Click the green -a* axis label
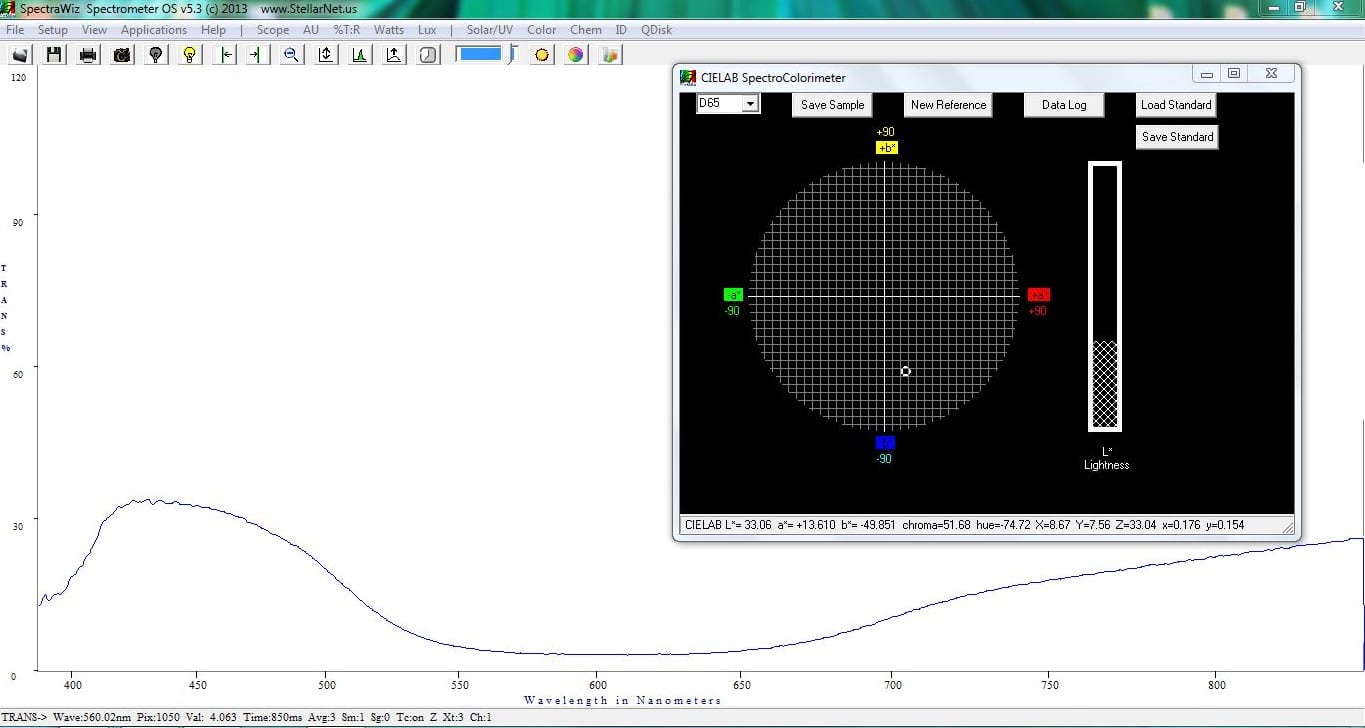This screenshot has width=1365, height=728. pos(734,295)
